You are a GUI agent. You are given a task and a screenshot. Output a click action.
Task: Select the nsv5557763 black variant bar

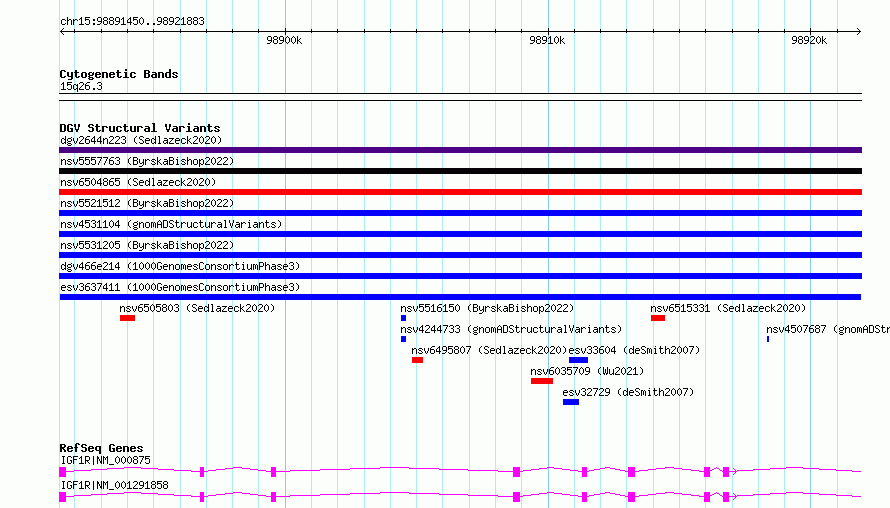(x=460, y=171)
